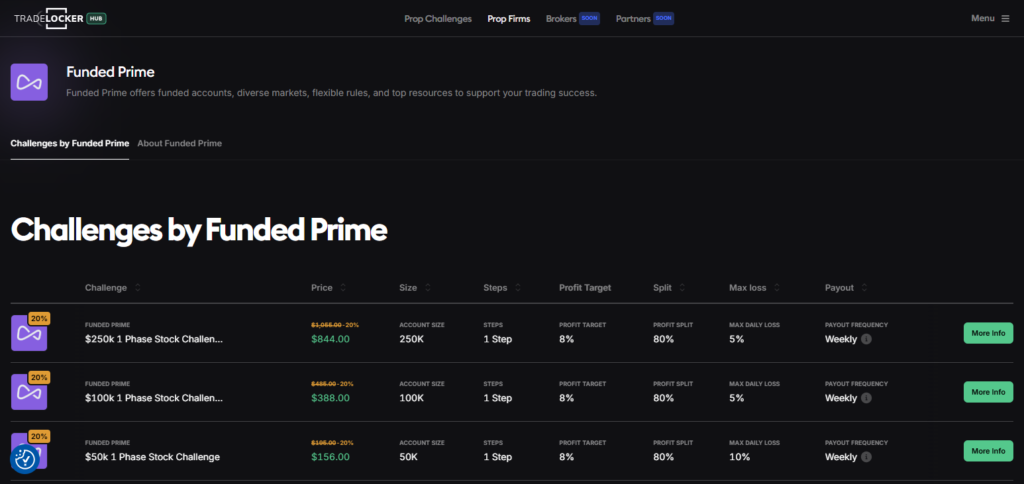Screen dimensions: 1024x484
Task: Sort the table by Size column
Action: tap(428, 288)
